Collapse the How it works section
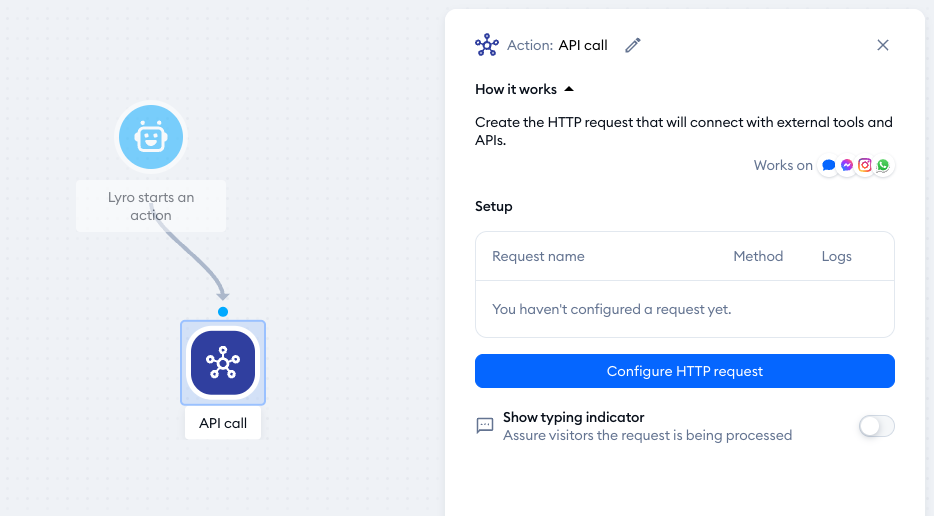 569,89
